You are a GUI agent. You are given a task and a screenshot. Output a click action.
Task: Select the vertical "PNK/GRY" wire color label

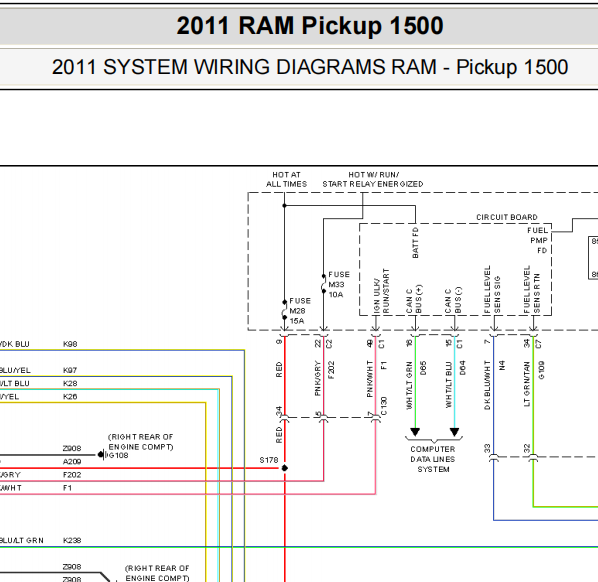pyautogui.click(x=318, y=379)
